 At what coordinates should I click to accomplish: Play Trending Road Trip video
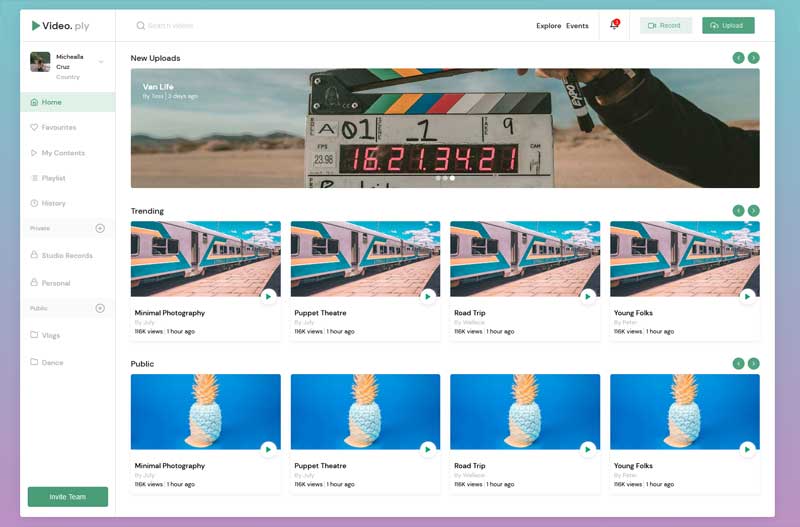click(588, 296)
